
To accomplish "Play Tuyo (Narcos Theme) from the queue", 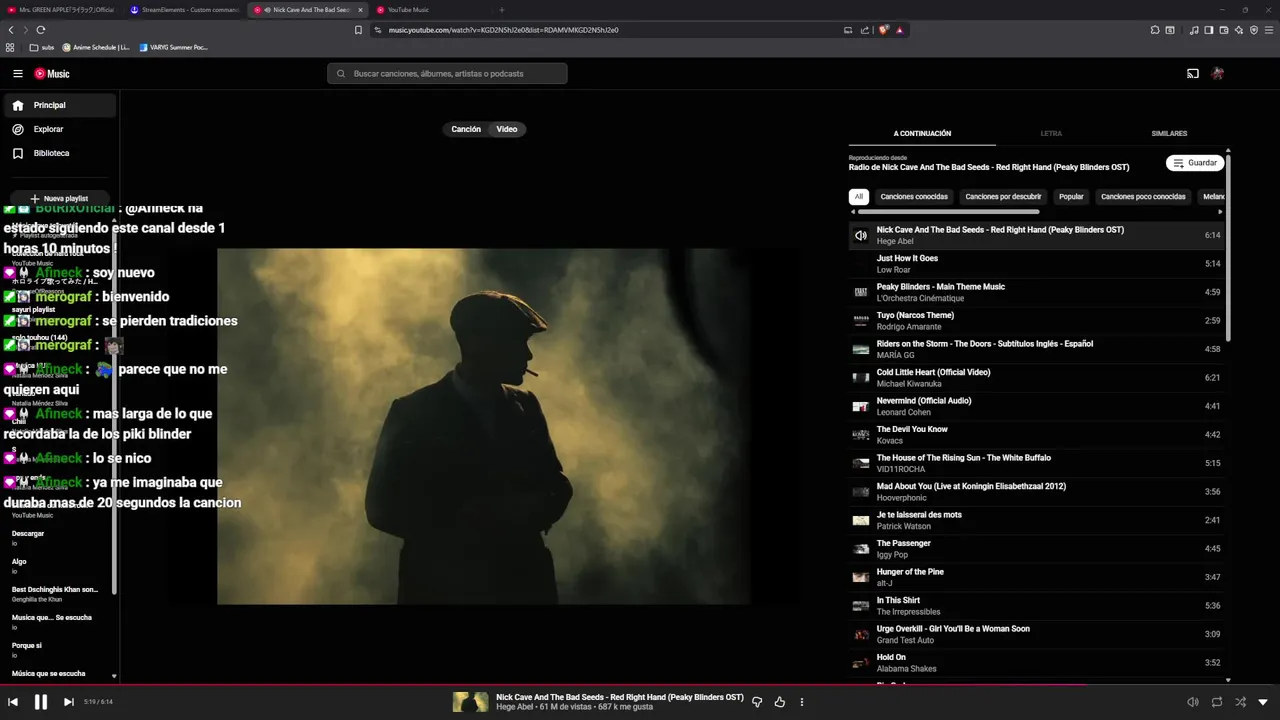I will pyautogui.click(x=1035, y=321).
